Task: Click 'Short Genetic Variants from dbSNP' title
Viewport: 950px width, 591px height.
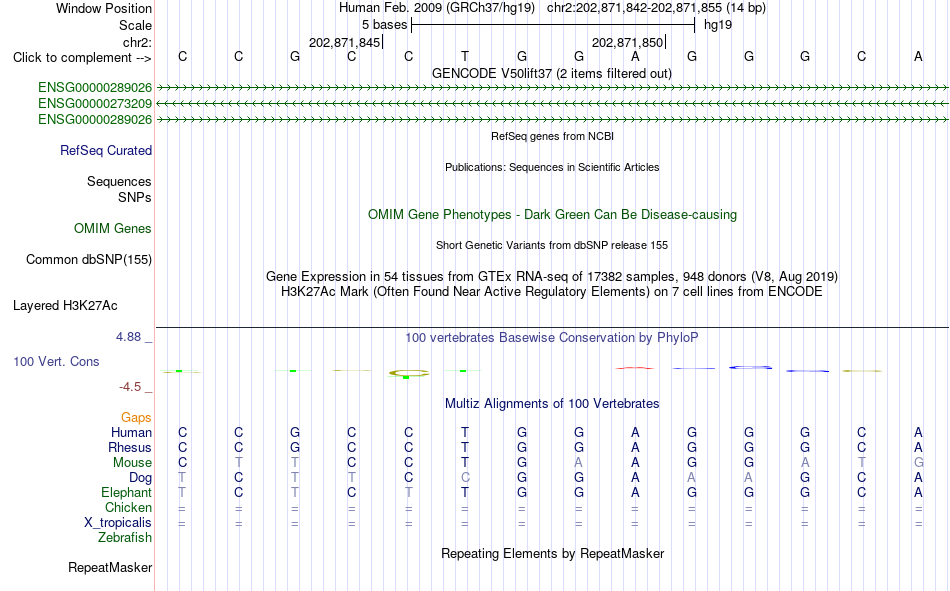Action: 552,245
